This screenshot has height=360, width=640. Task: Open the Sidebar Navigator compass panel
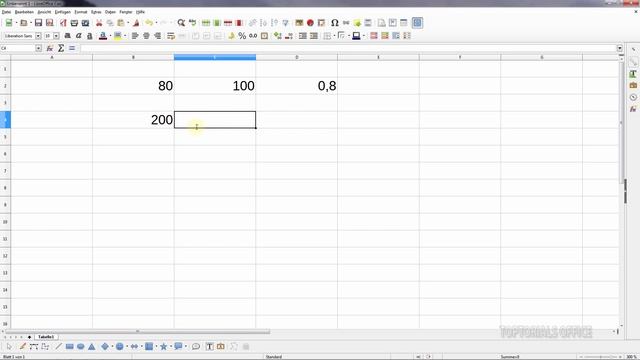pyautogui.click(x=633, y=97)
